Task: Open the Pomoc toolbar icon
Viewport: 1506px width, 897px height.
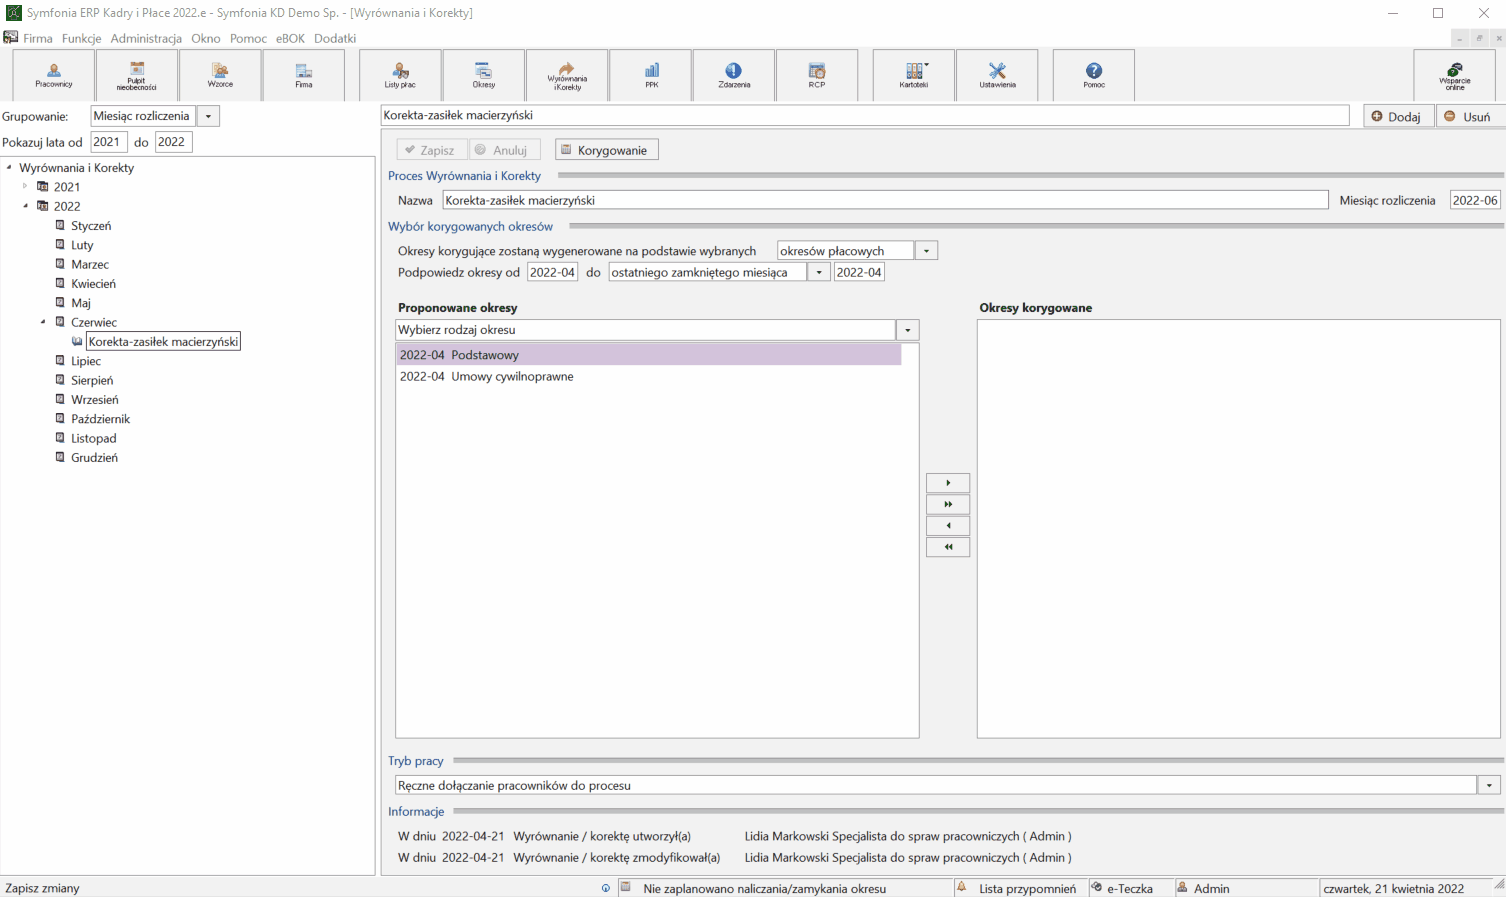Action: 1094,75
